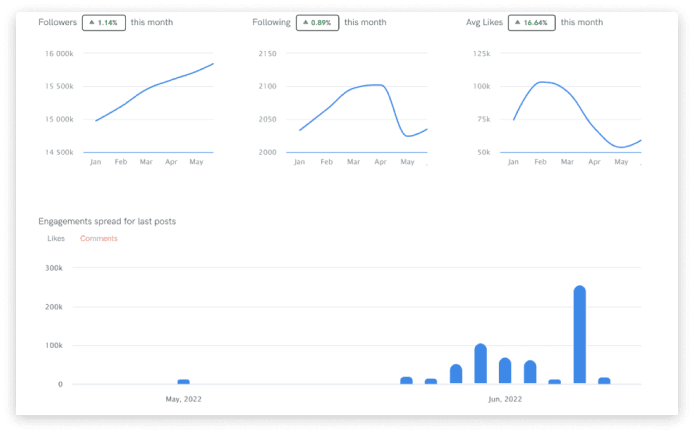Toggle the Likes legend series
This screenshot has width=694, height=435.
point(57,238)
